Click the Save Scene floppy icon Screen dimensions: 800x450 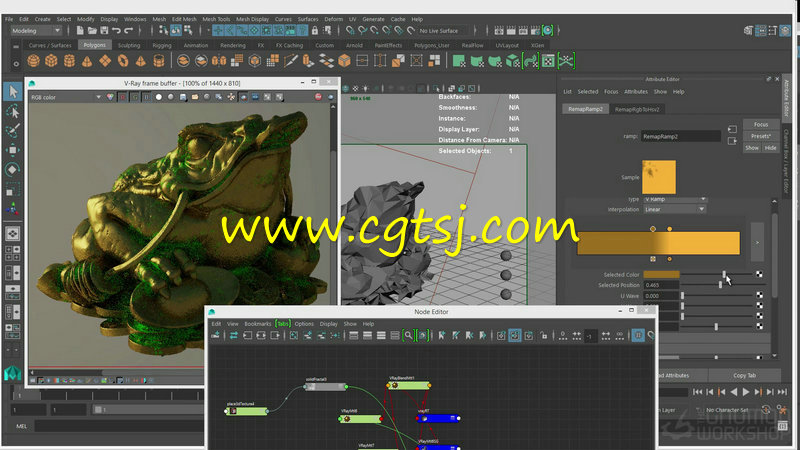coord(104,31)
